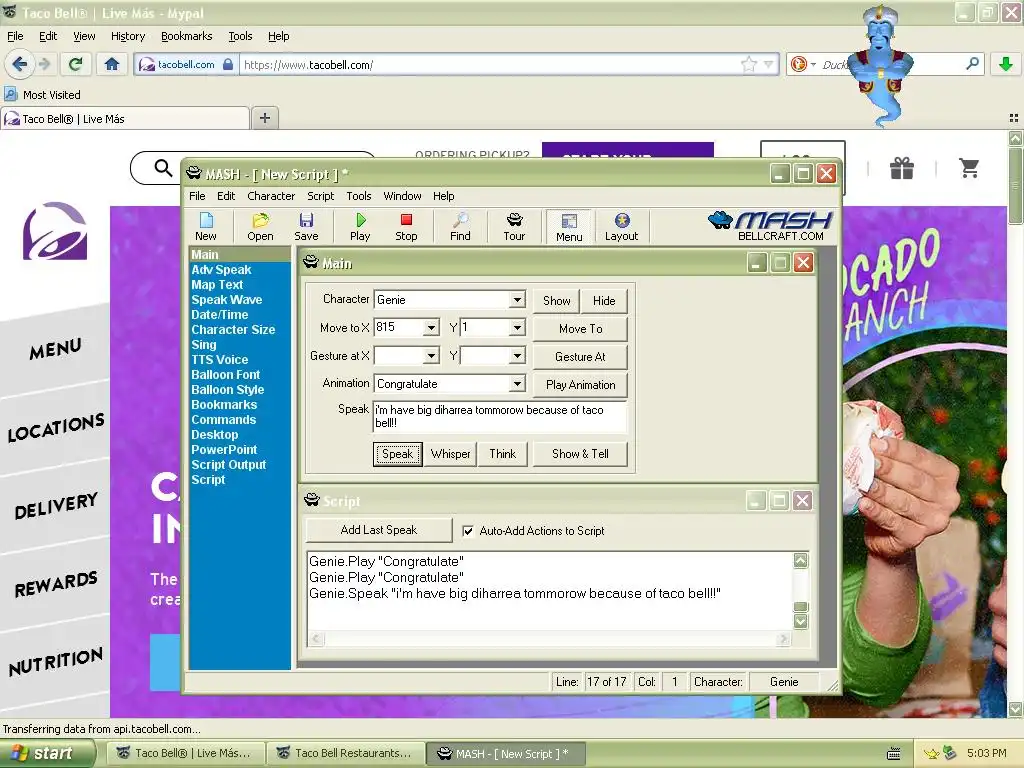Viewport: 1024px width, 768px height.
Task: Click the Add Last Speak button
Action: 379,530
